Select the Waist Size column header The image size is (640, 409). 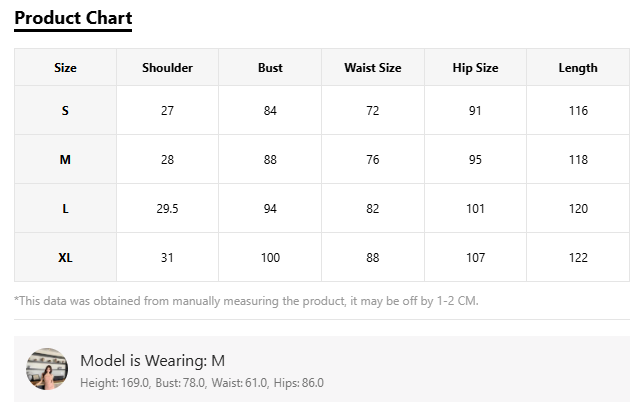tap(373, 67)
